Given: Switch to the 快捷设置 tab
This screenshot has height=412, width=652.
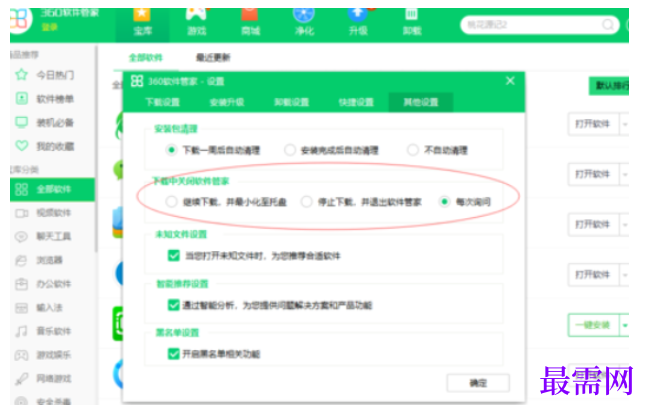Looking at the screenshot, I should pyautogui.click(x=356, y=102).
